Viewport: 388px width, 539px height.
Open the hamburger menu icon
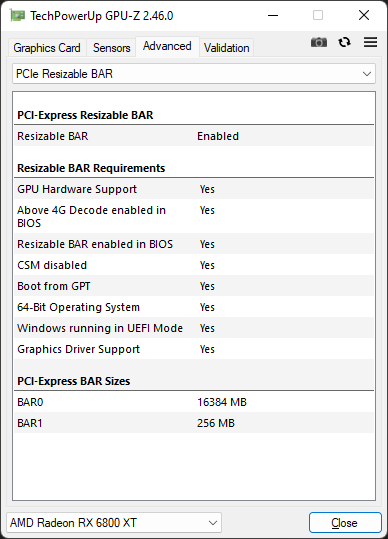[370, 42]
